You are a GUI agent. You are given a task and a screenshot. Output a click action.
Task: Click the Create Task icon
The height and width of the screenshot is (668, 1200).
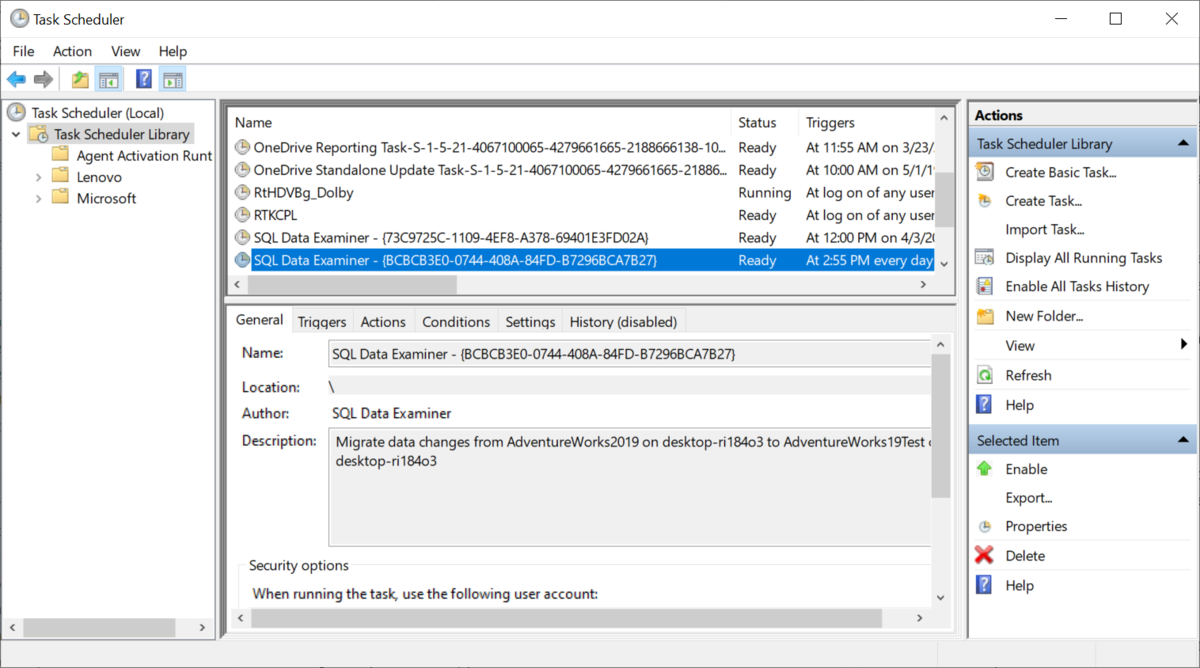(x=985, y=200)
